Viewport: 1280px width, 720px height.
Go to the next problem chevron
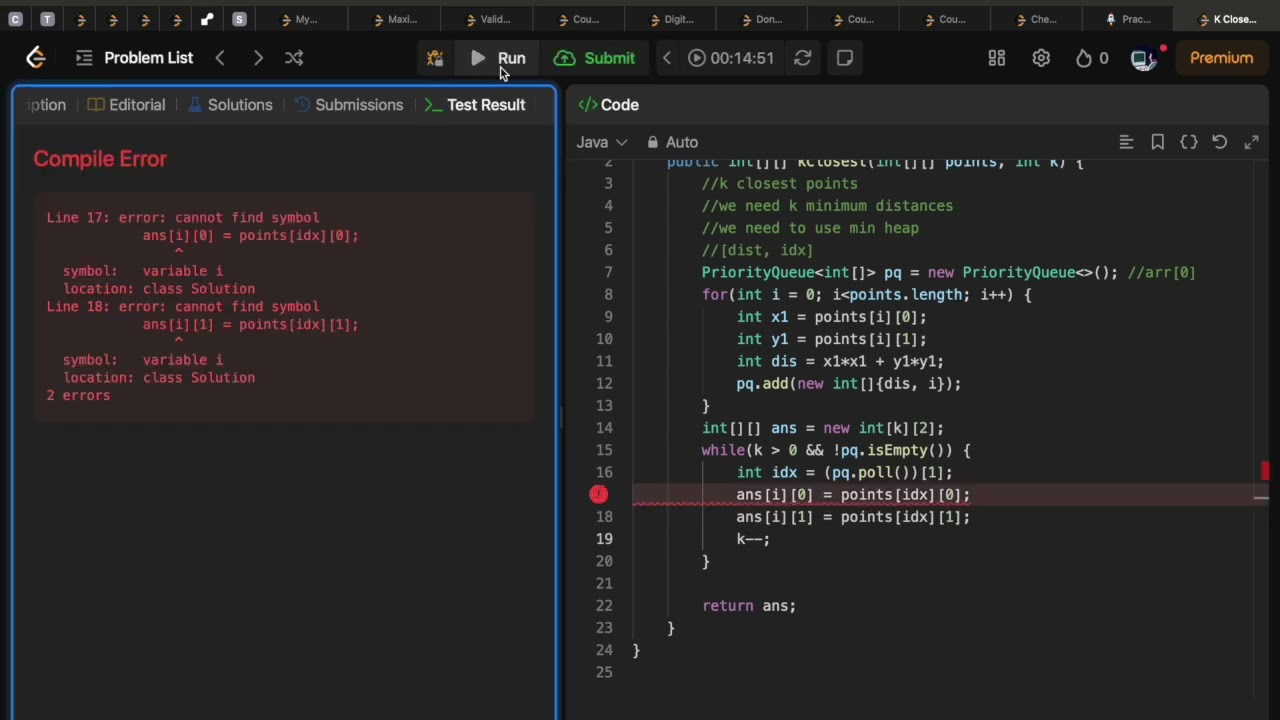[258, 58]
